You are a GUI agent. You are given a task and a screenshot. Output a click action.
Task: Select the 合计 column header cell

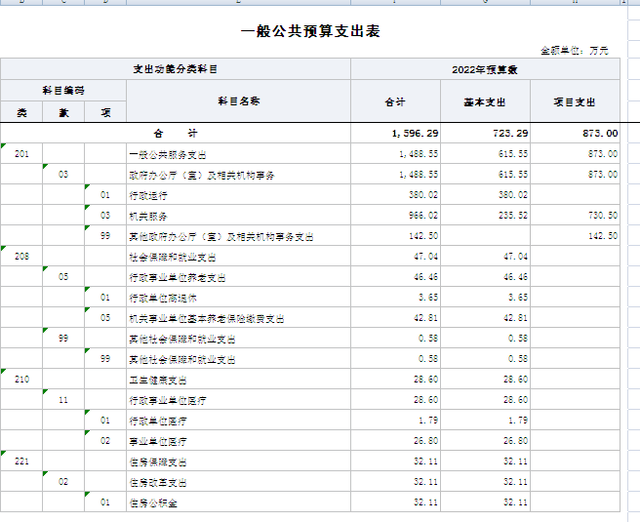click(395, 102)
